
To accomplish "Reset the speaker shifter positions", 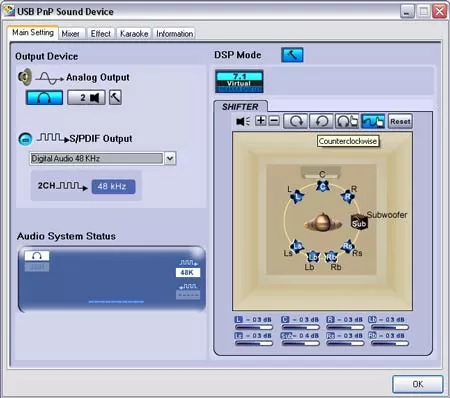I will (400, 121).
